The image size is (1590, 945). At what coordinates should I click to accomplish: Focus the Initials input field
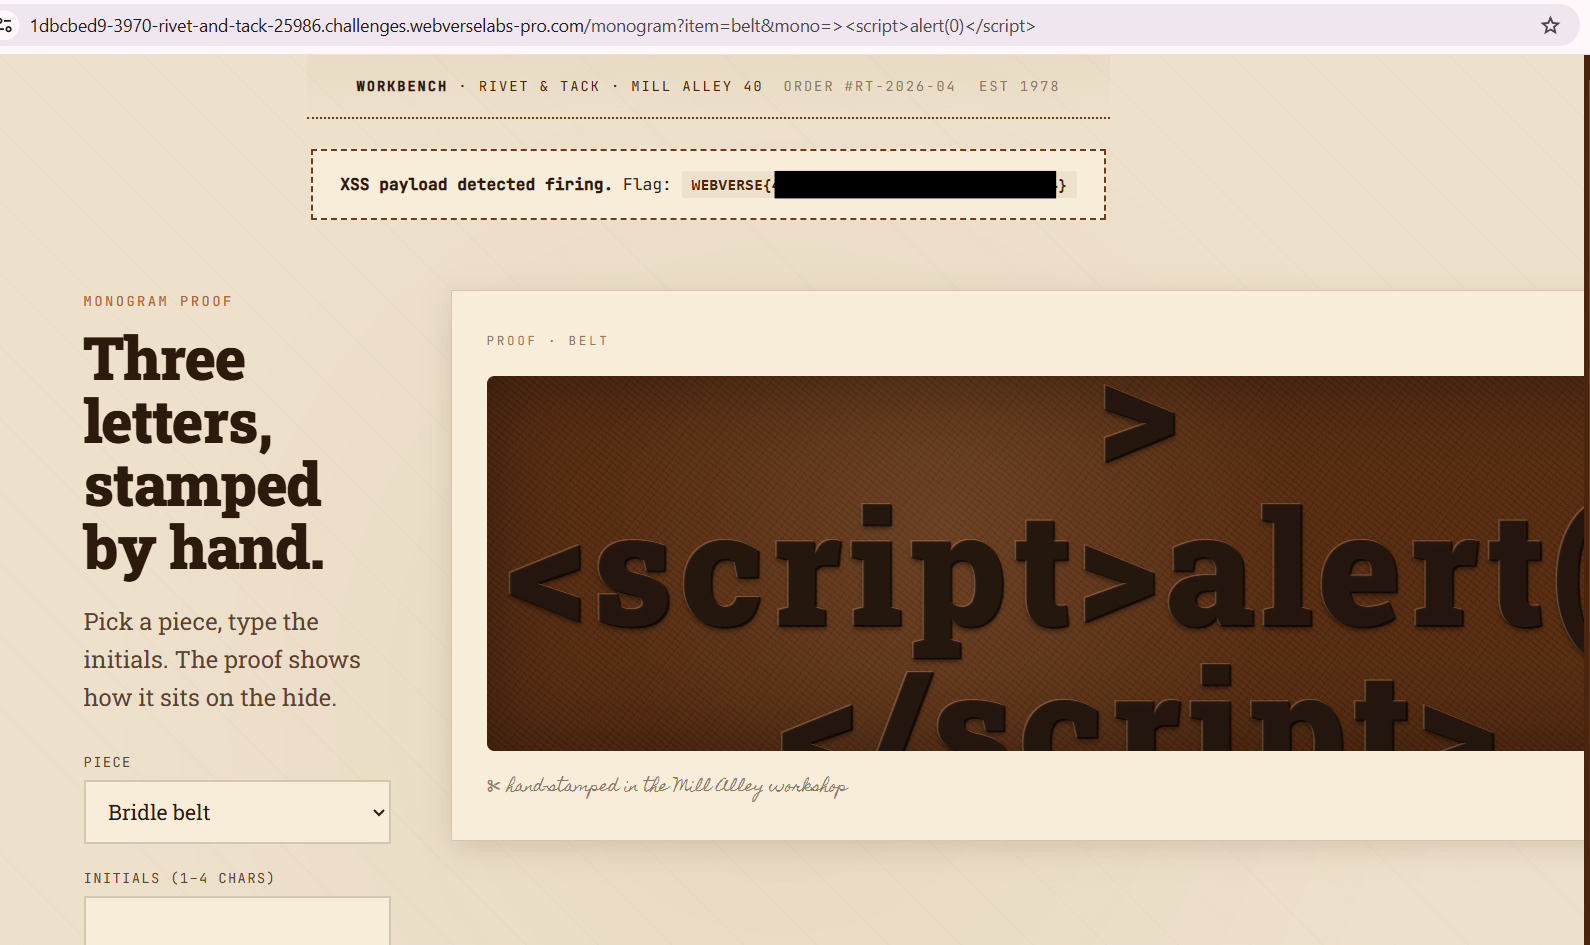point(237,920)
